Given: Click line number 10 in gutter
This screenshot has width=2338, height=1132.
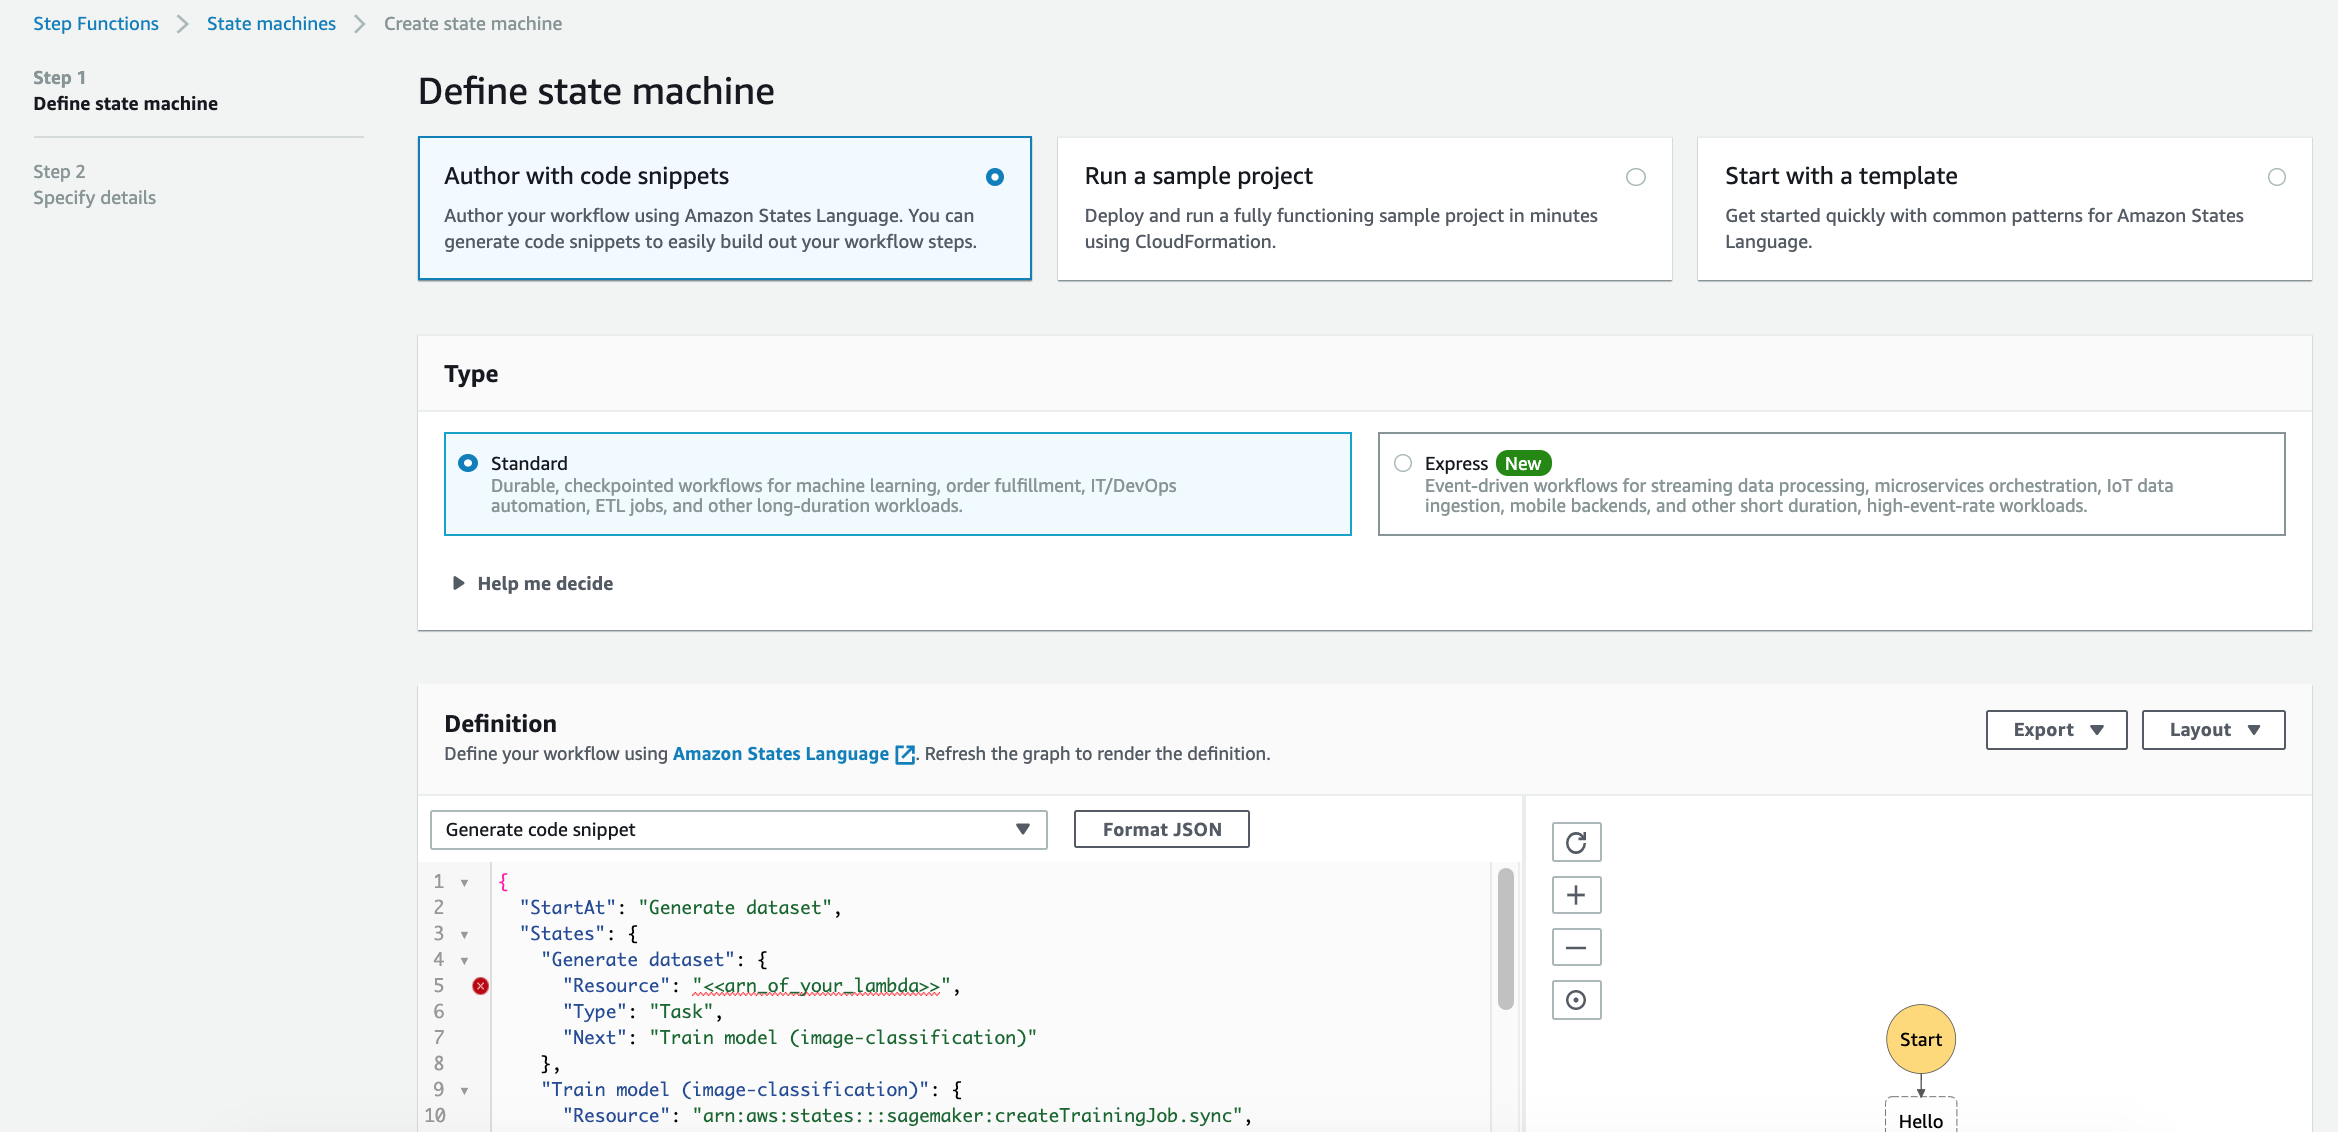Looking at the screenshot, I should coord(435,1116).
